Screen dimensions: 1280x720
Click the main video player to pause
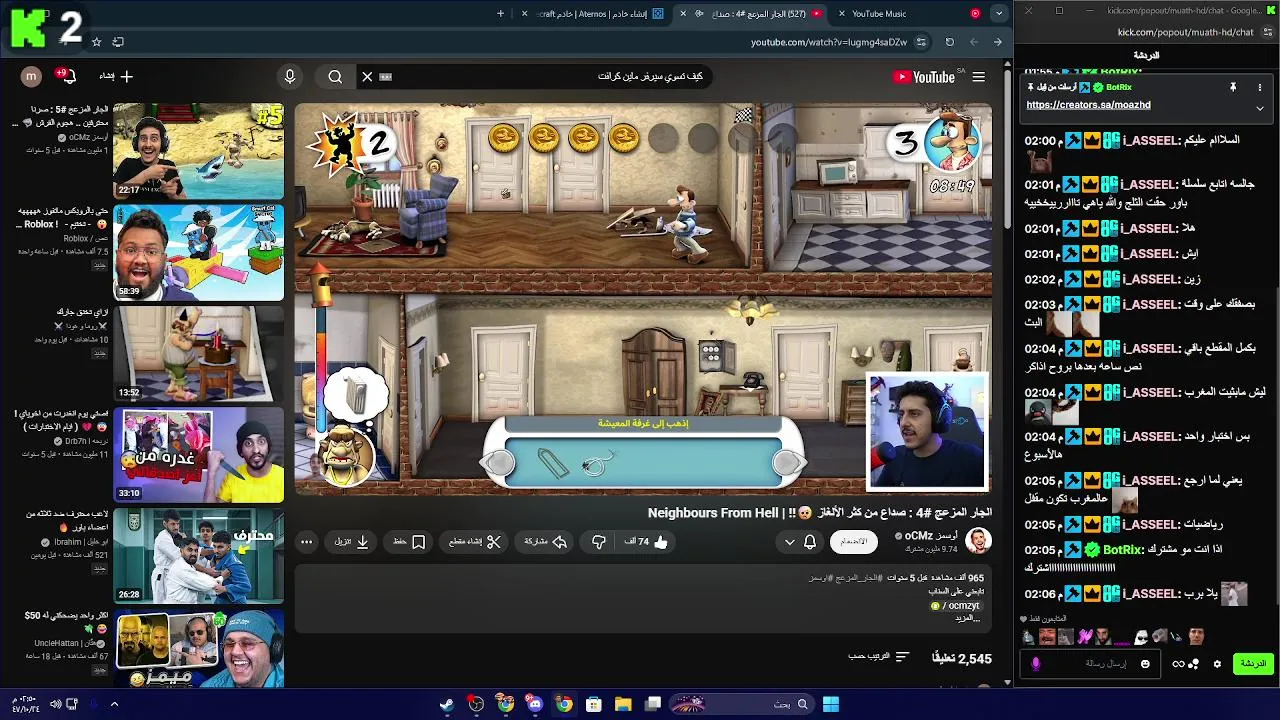pos(643,298)
